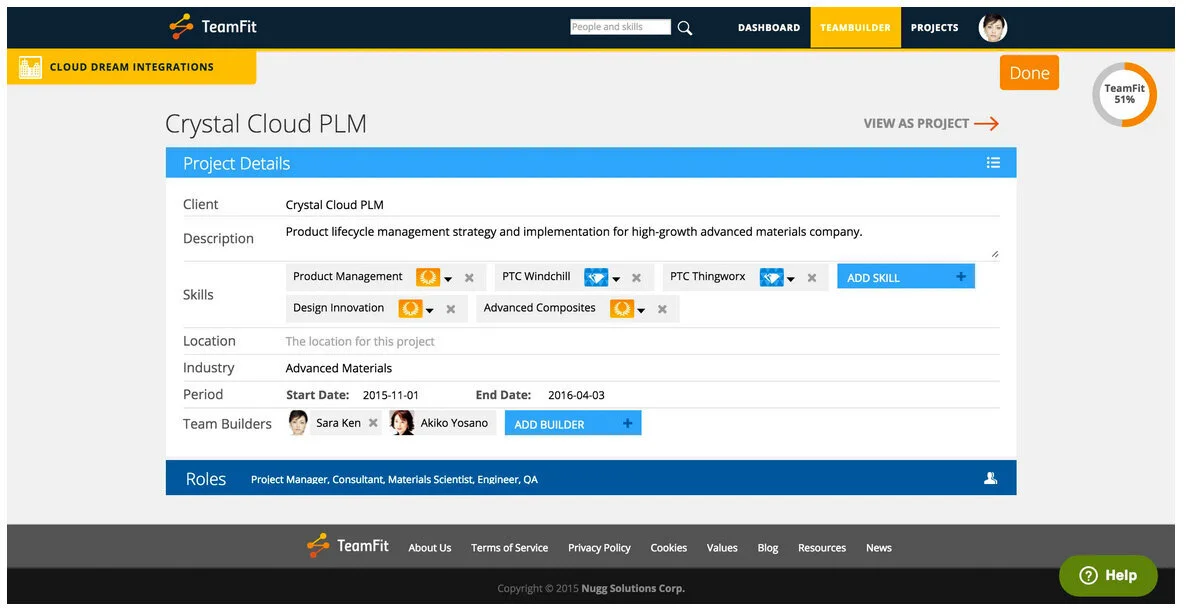Viewport: 1186px width, 609px height.
Task: Open Terms of Service footer link
Action: [x=509, y=548]
